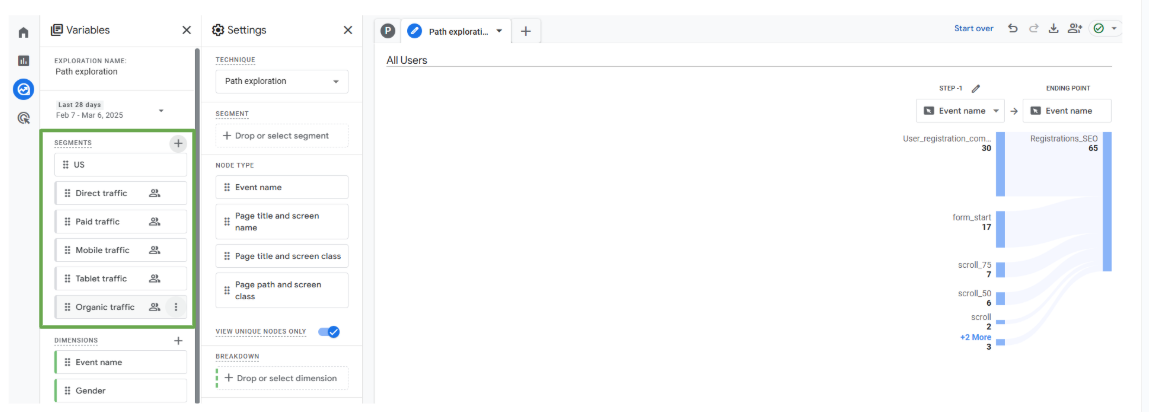The width and height of the screenshot is (1149, 412).
Task: Click the users icon on Mobile traffic
Action: (x=154, y=250)
